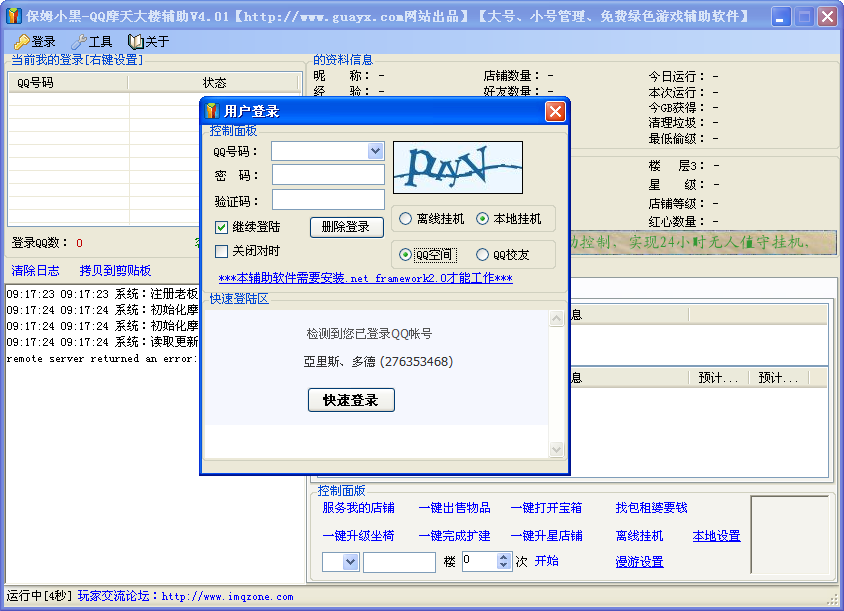Increase the 楼 count spinner

coord(503,557)
